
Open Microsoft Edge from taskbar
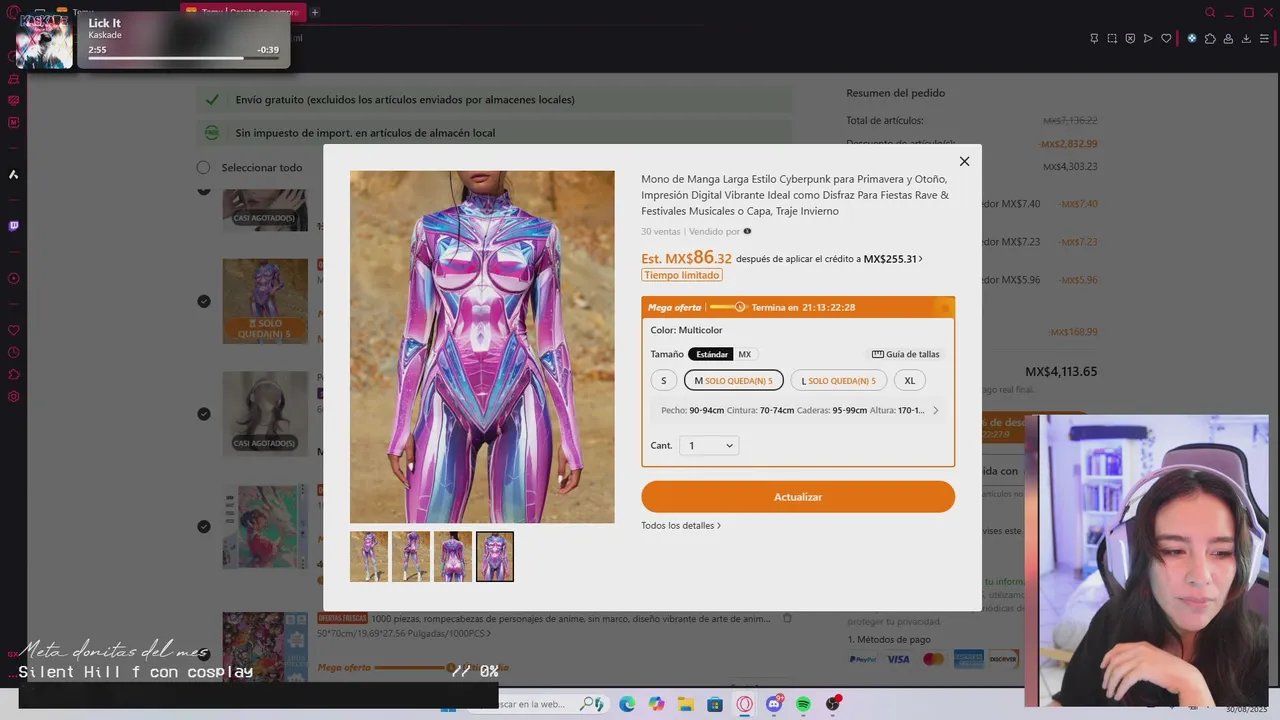pyautogui.click(x=627, y=704)
